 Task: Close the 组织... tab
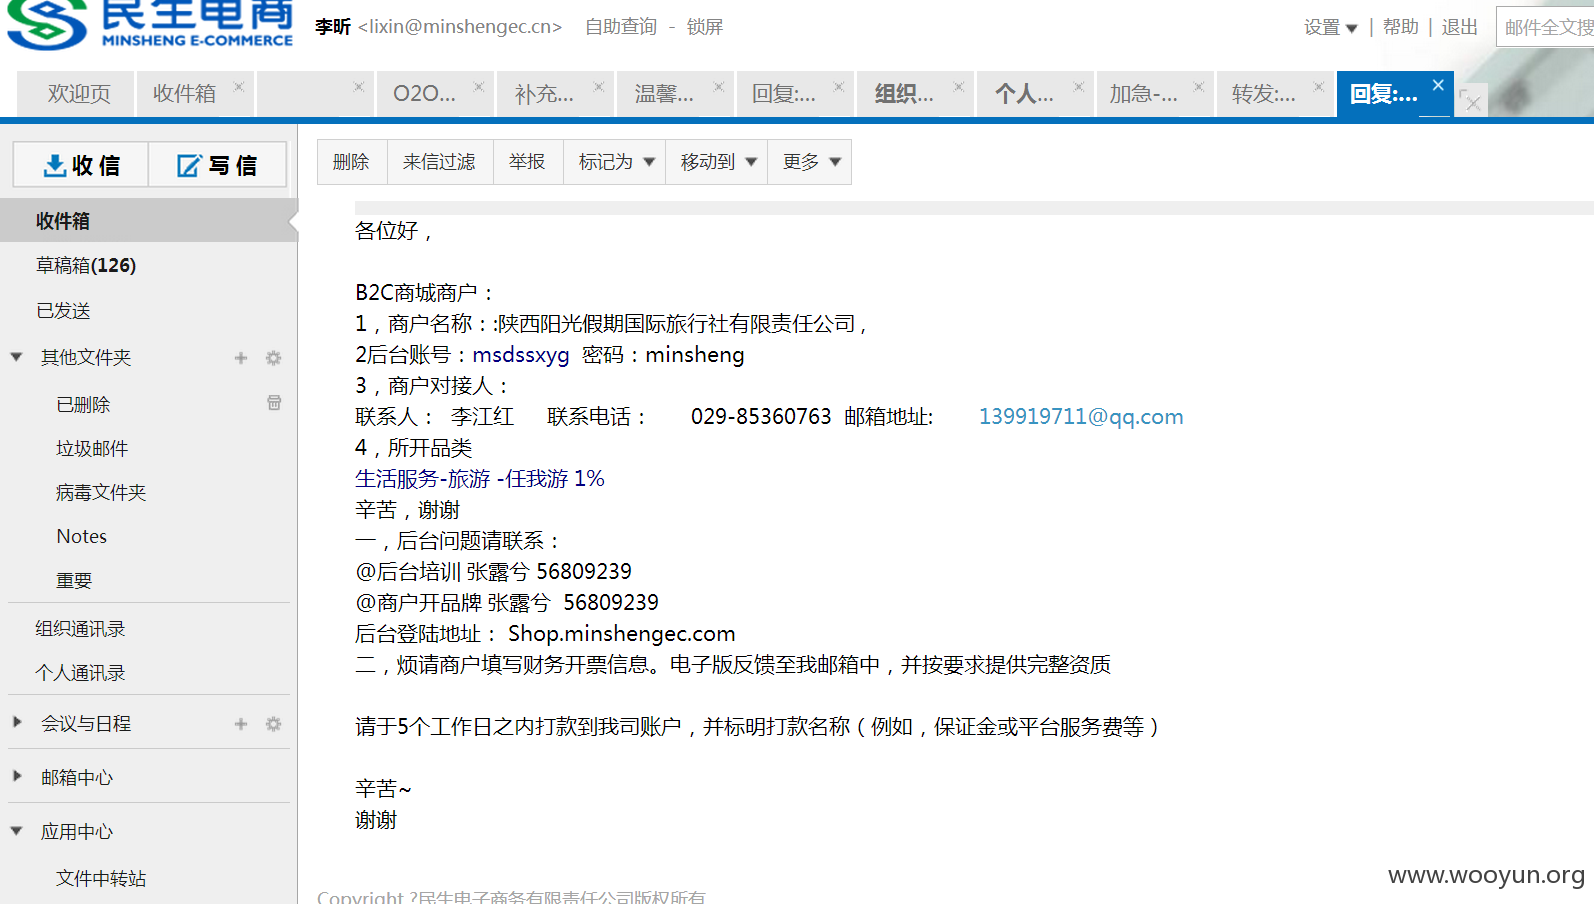(x=959, y=87)
